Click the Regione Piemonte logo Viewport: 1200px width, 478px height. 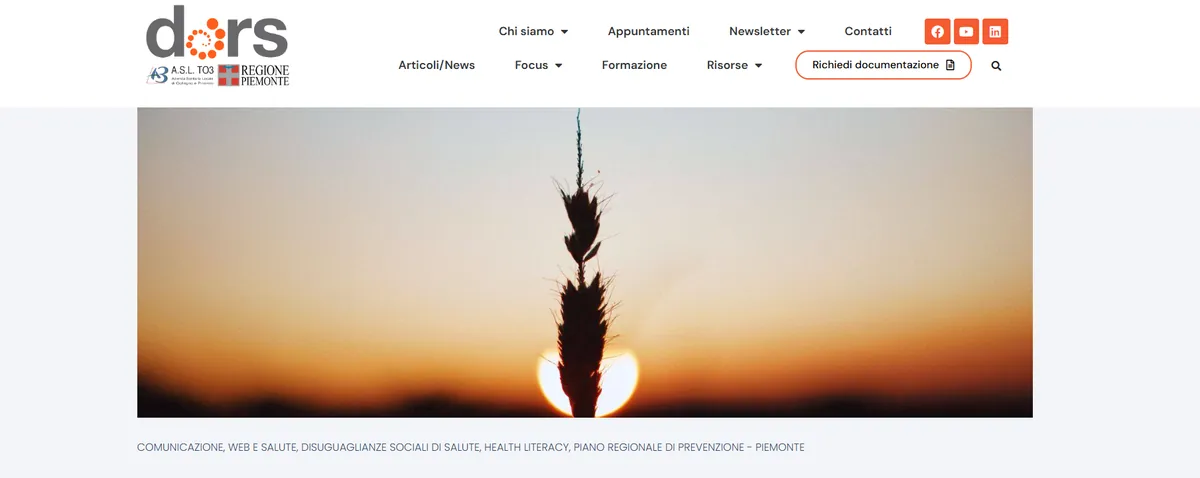(x=254, y=75)
